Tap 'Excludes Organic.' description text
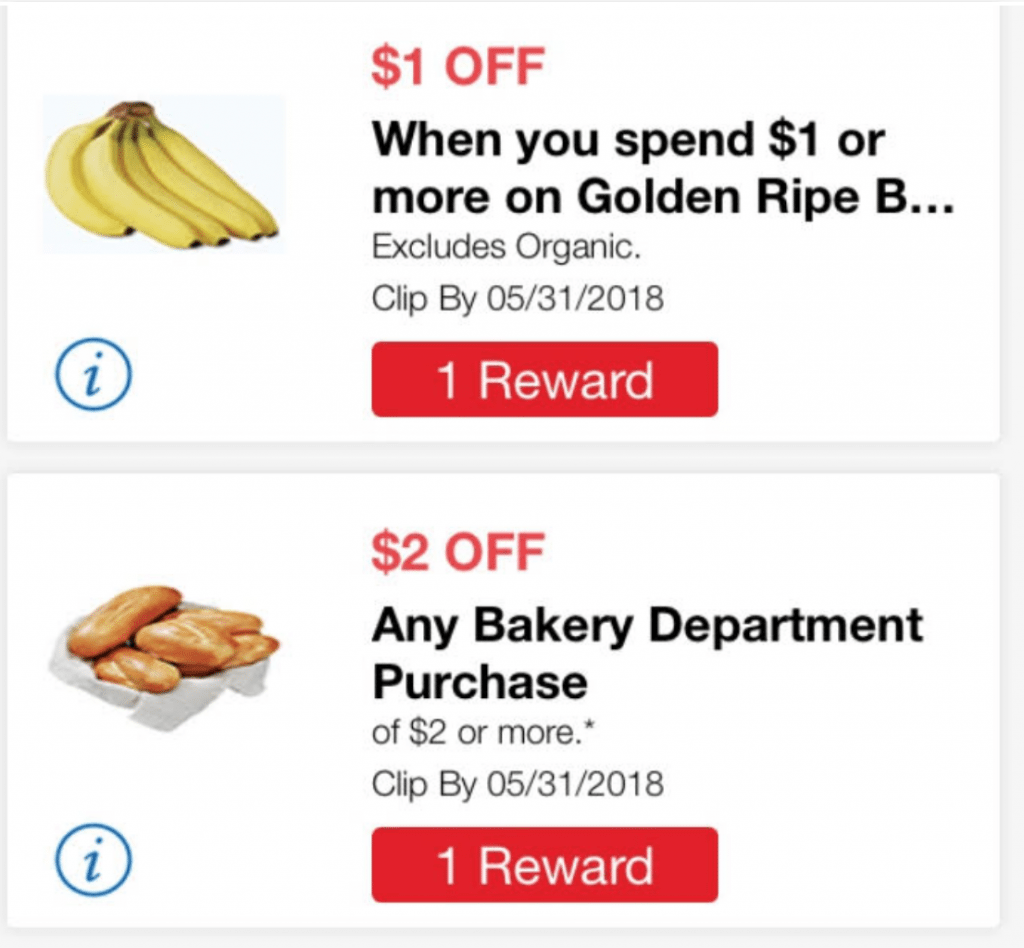The height and width of the screenshot is (948, 1024). pyautogui.click(x=506, y=247)
